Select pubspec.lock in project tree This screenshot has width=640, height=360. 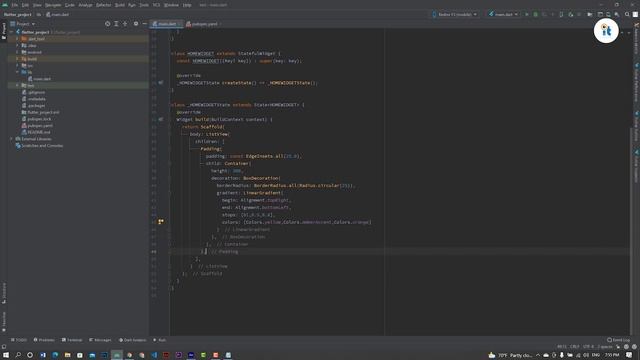36,119
